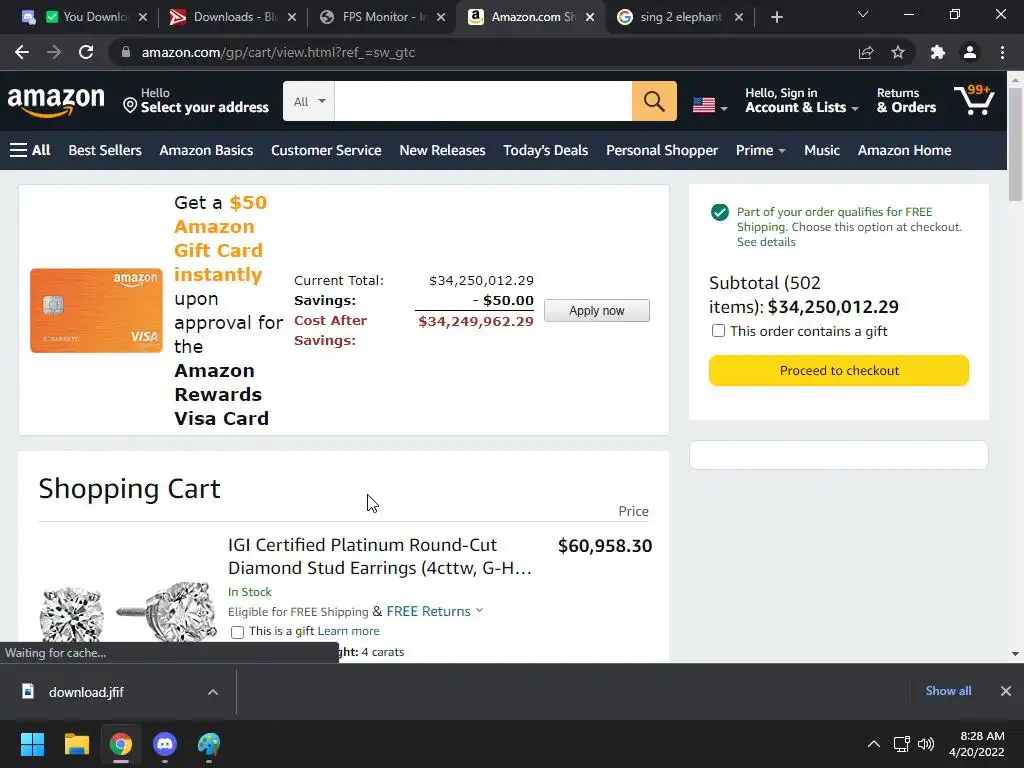The width and height of the screenshot is (1024, 768).
Task: Open Personal Shopper
Action: pyautogui.click(x=662, y=150)
